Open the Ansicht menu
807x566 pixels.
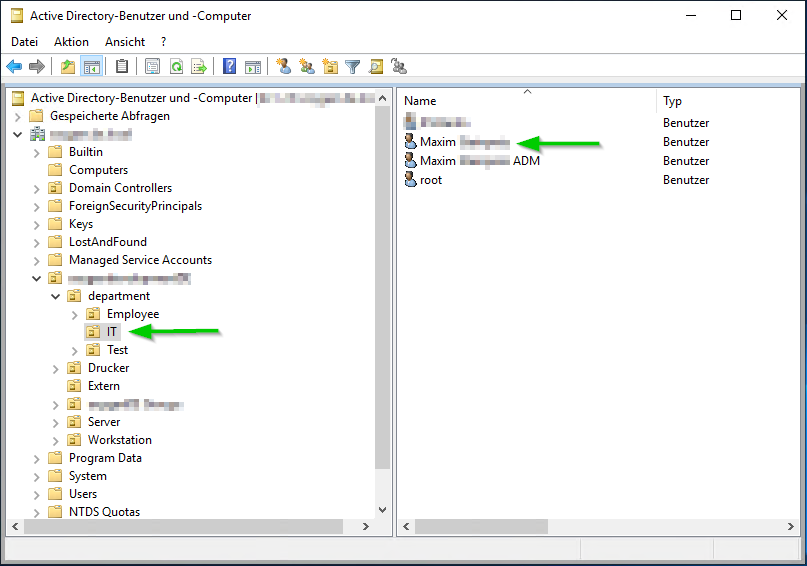(x=125, y=42)
